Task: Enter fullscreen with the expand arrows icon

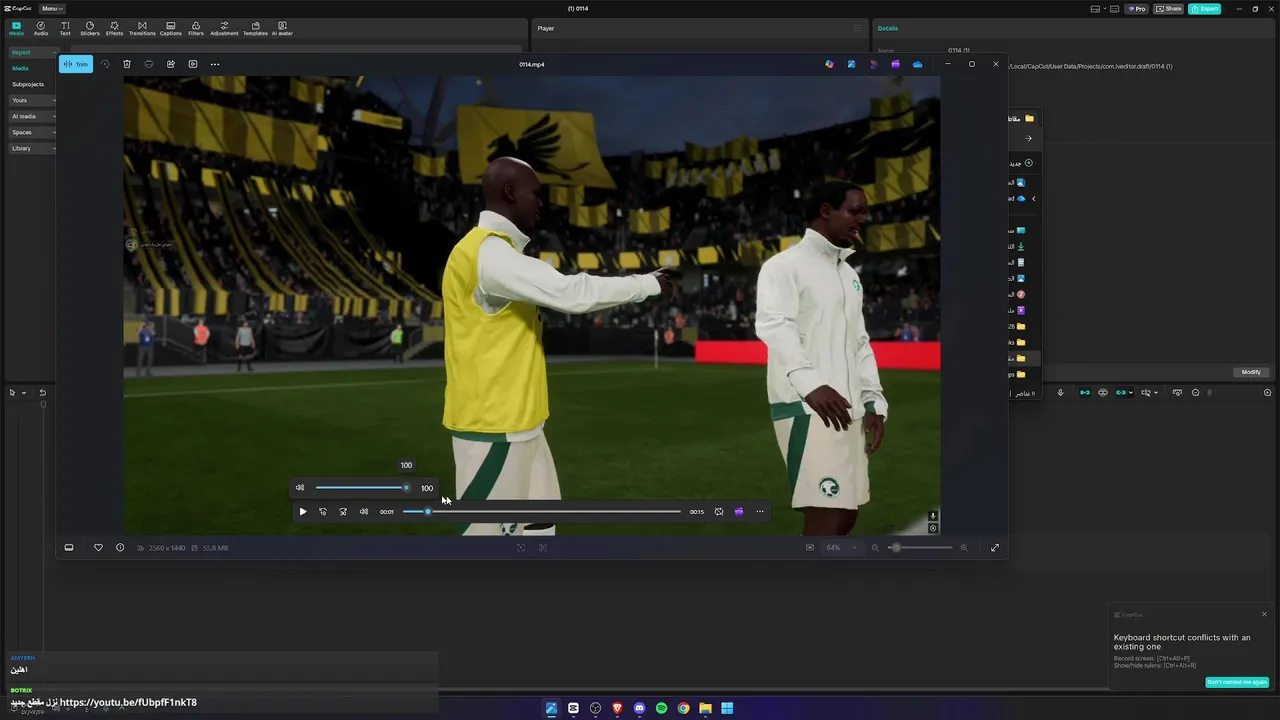Action: [995, 548]
